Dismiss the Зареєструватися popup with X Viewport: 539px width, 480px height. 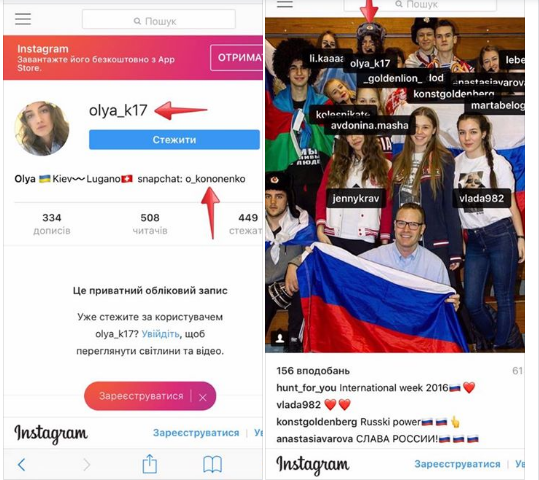pyautogui.click(x=203, y=397)
